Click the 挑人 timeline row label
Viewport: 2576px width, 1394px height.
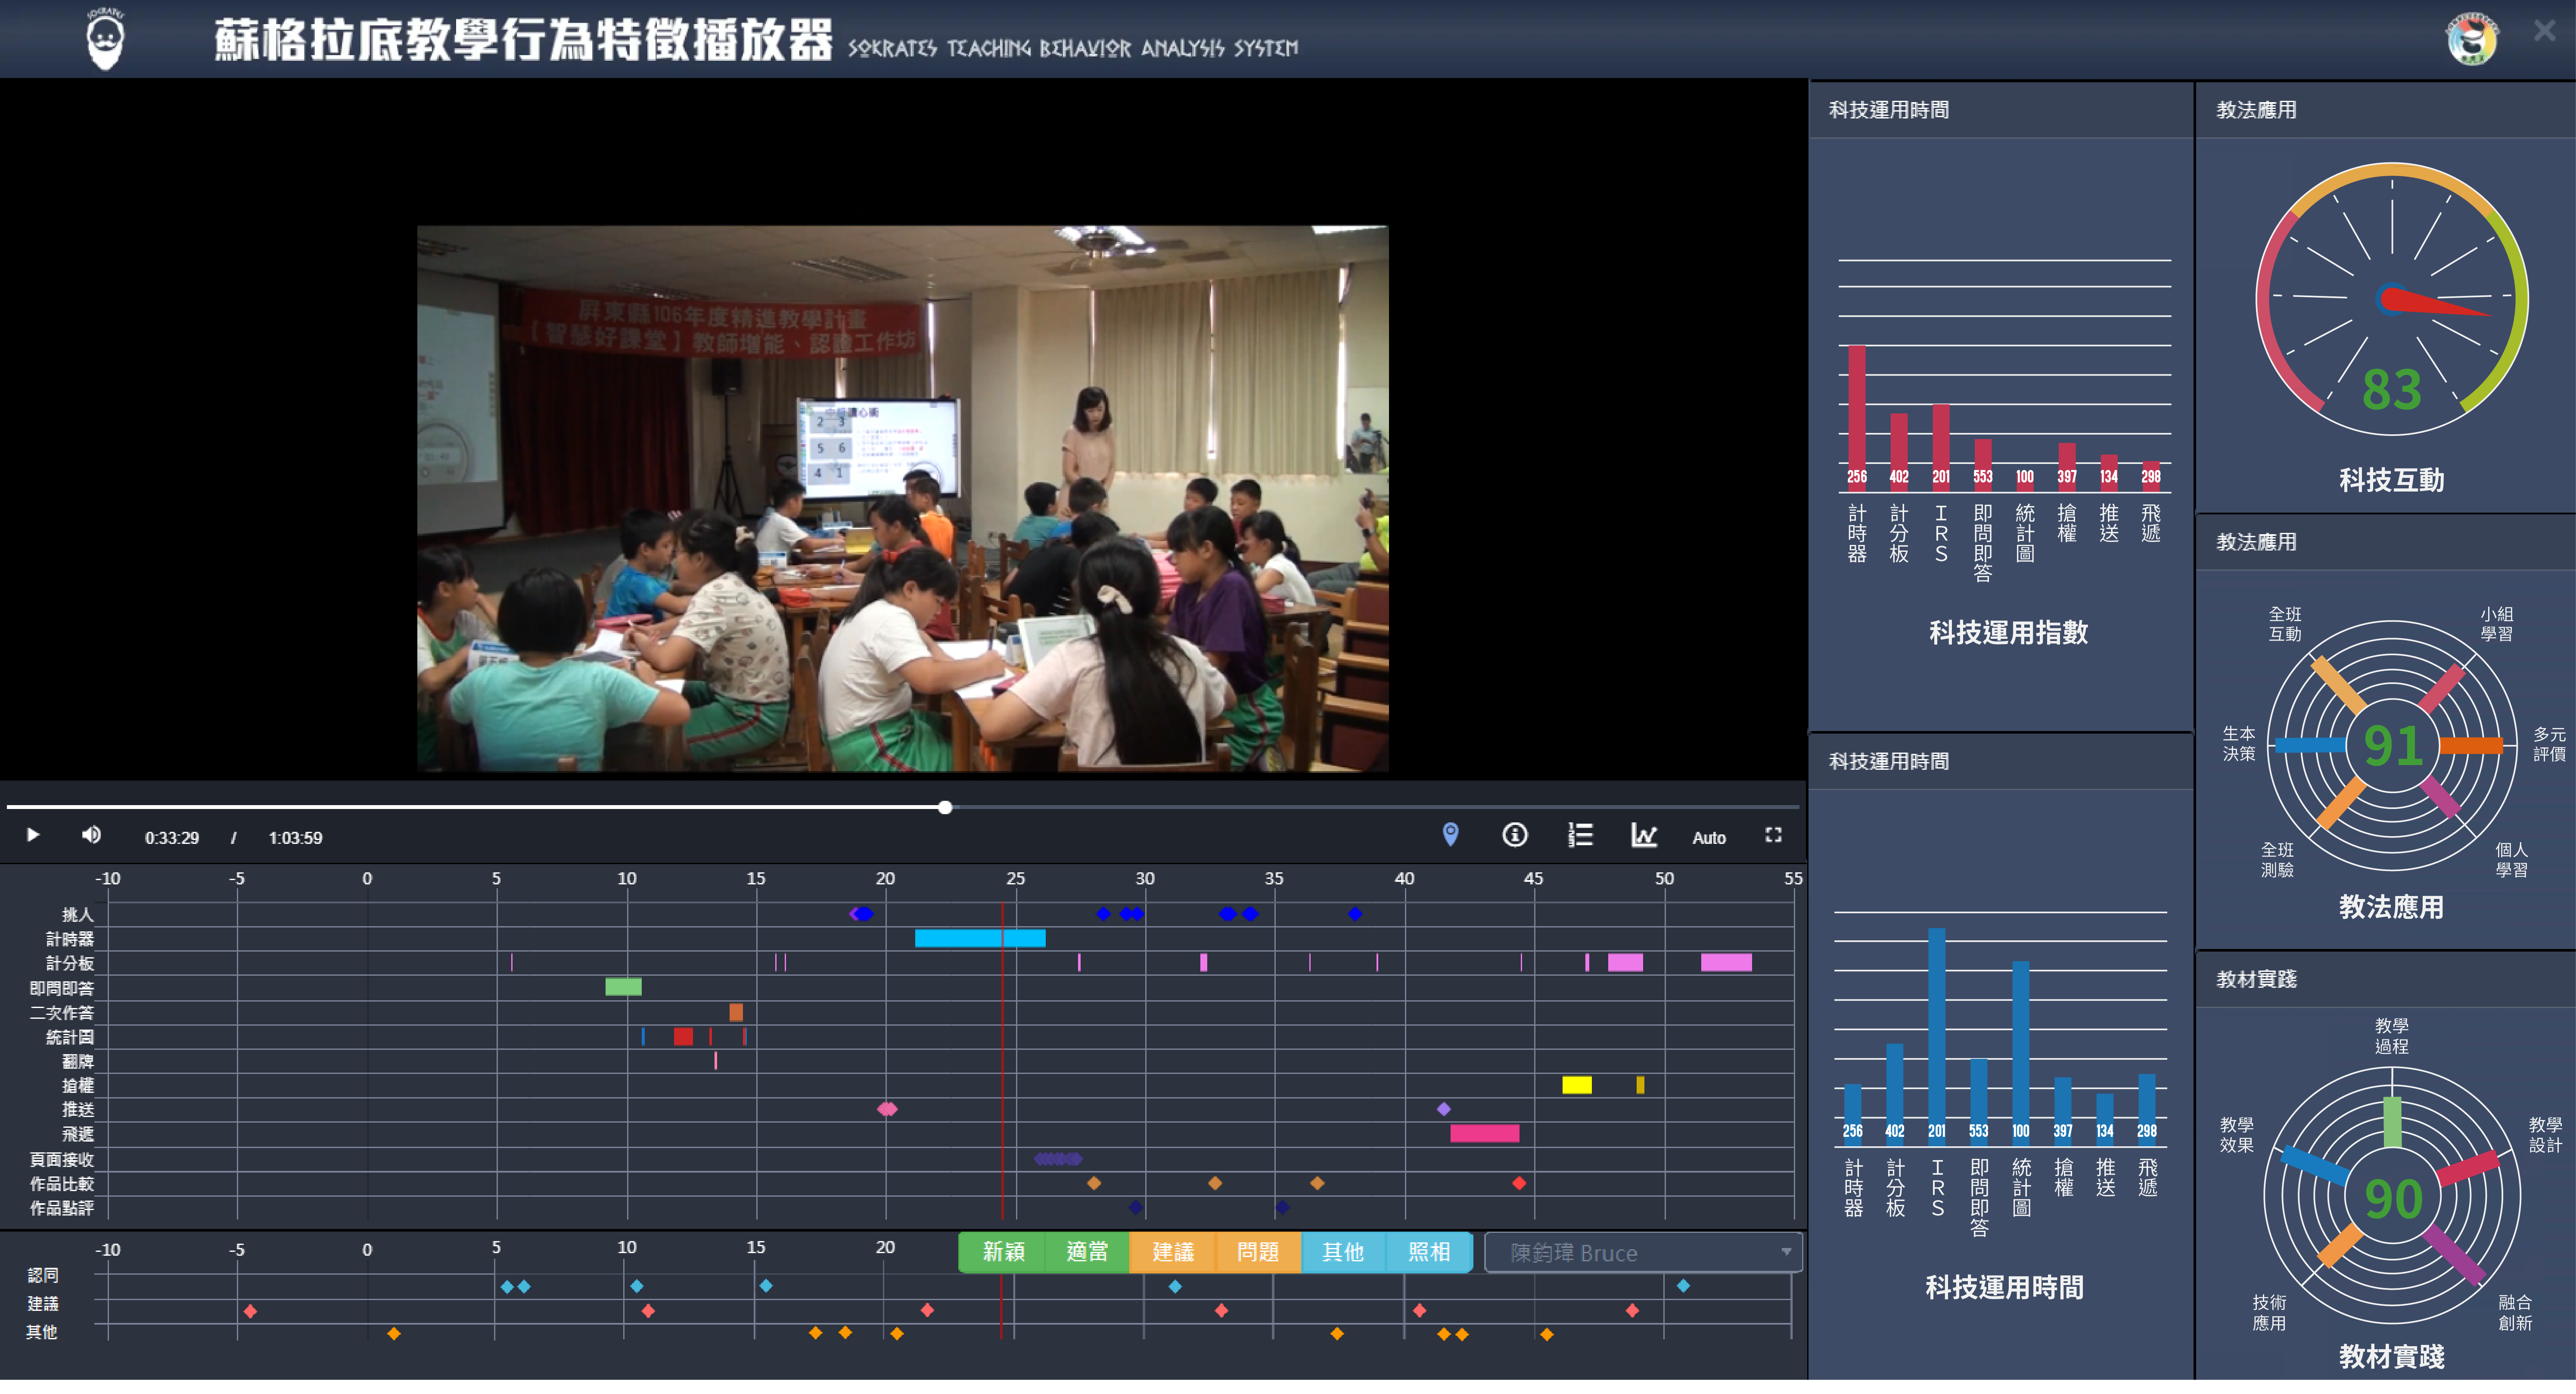78,914
